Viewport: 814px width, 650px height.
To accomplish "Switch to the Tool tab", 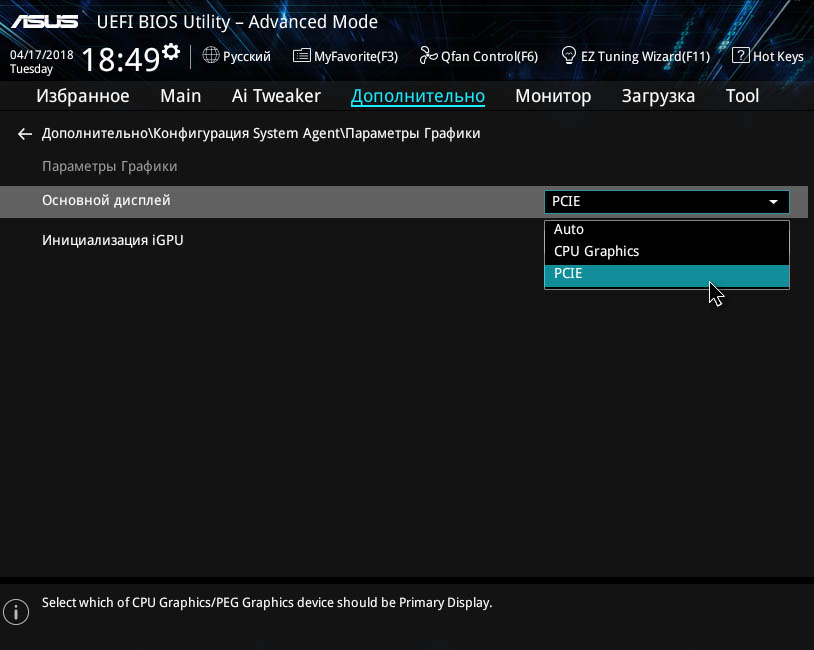I will (x=742, y=96).
